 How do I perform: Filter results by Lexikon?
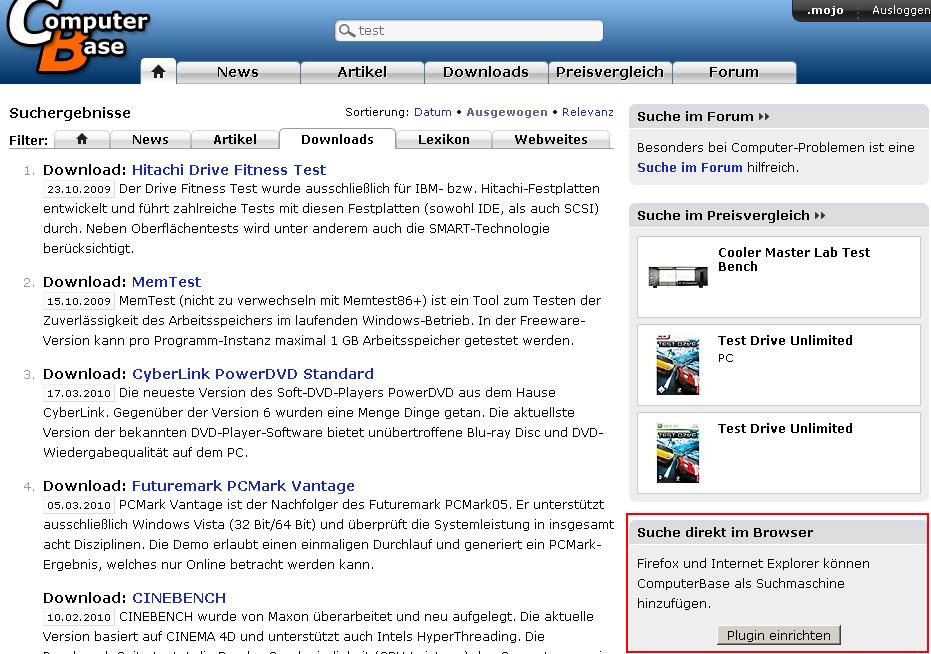(444, 139)
